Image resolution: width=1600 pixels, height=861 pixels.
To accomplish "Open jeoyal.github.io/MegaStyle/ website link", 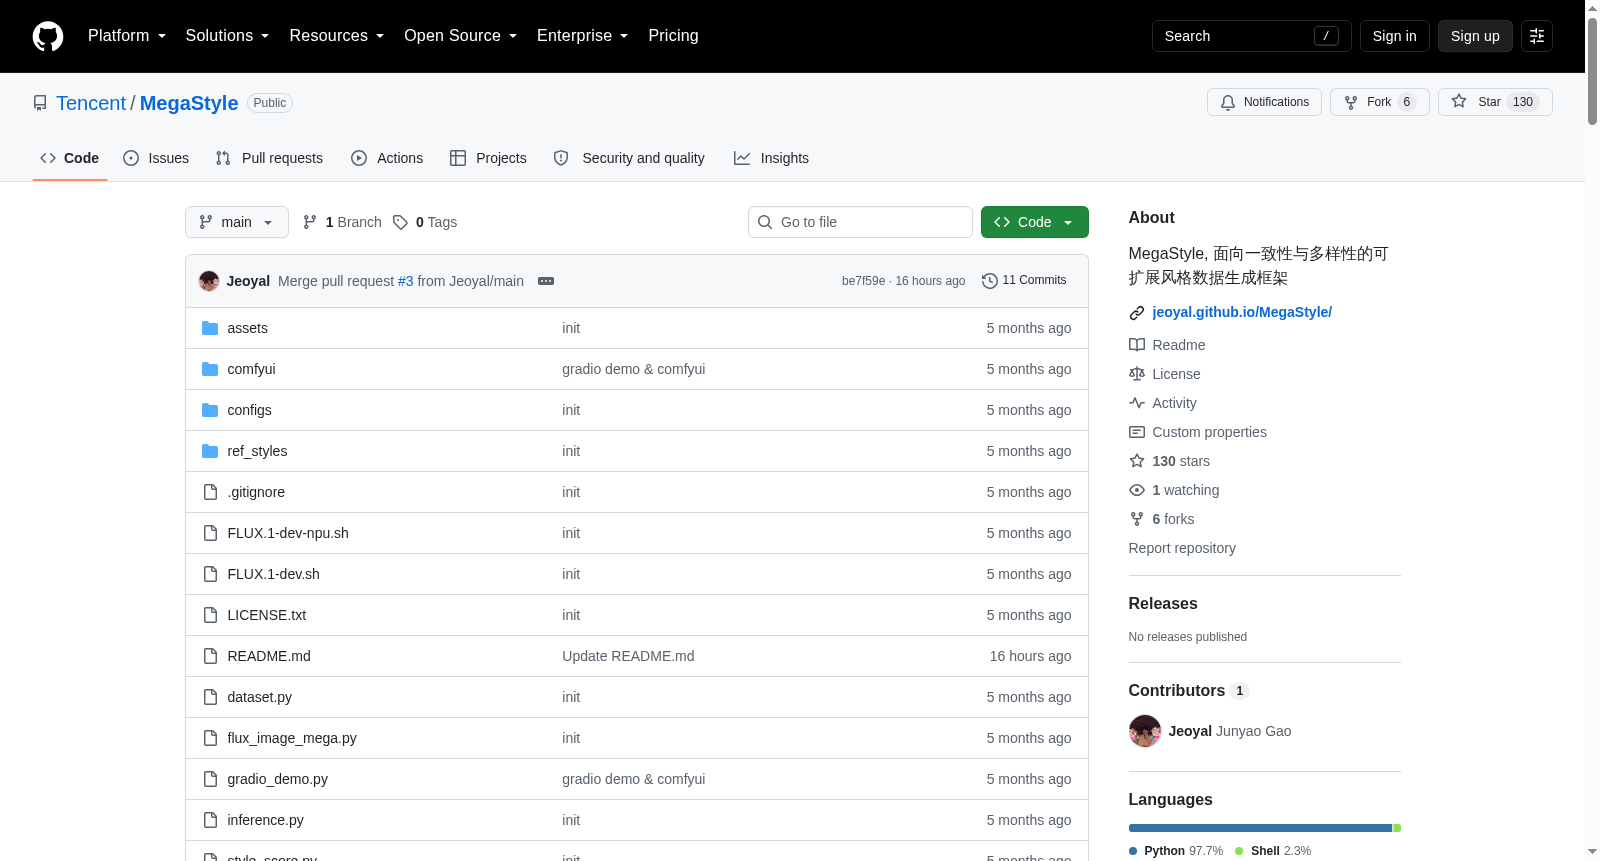I will (1242, 312).
